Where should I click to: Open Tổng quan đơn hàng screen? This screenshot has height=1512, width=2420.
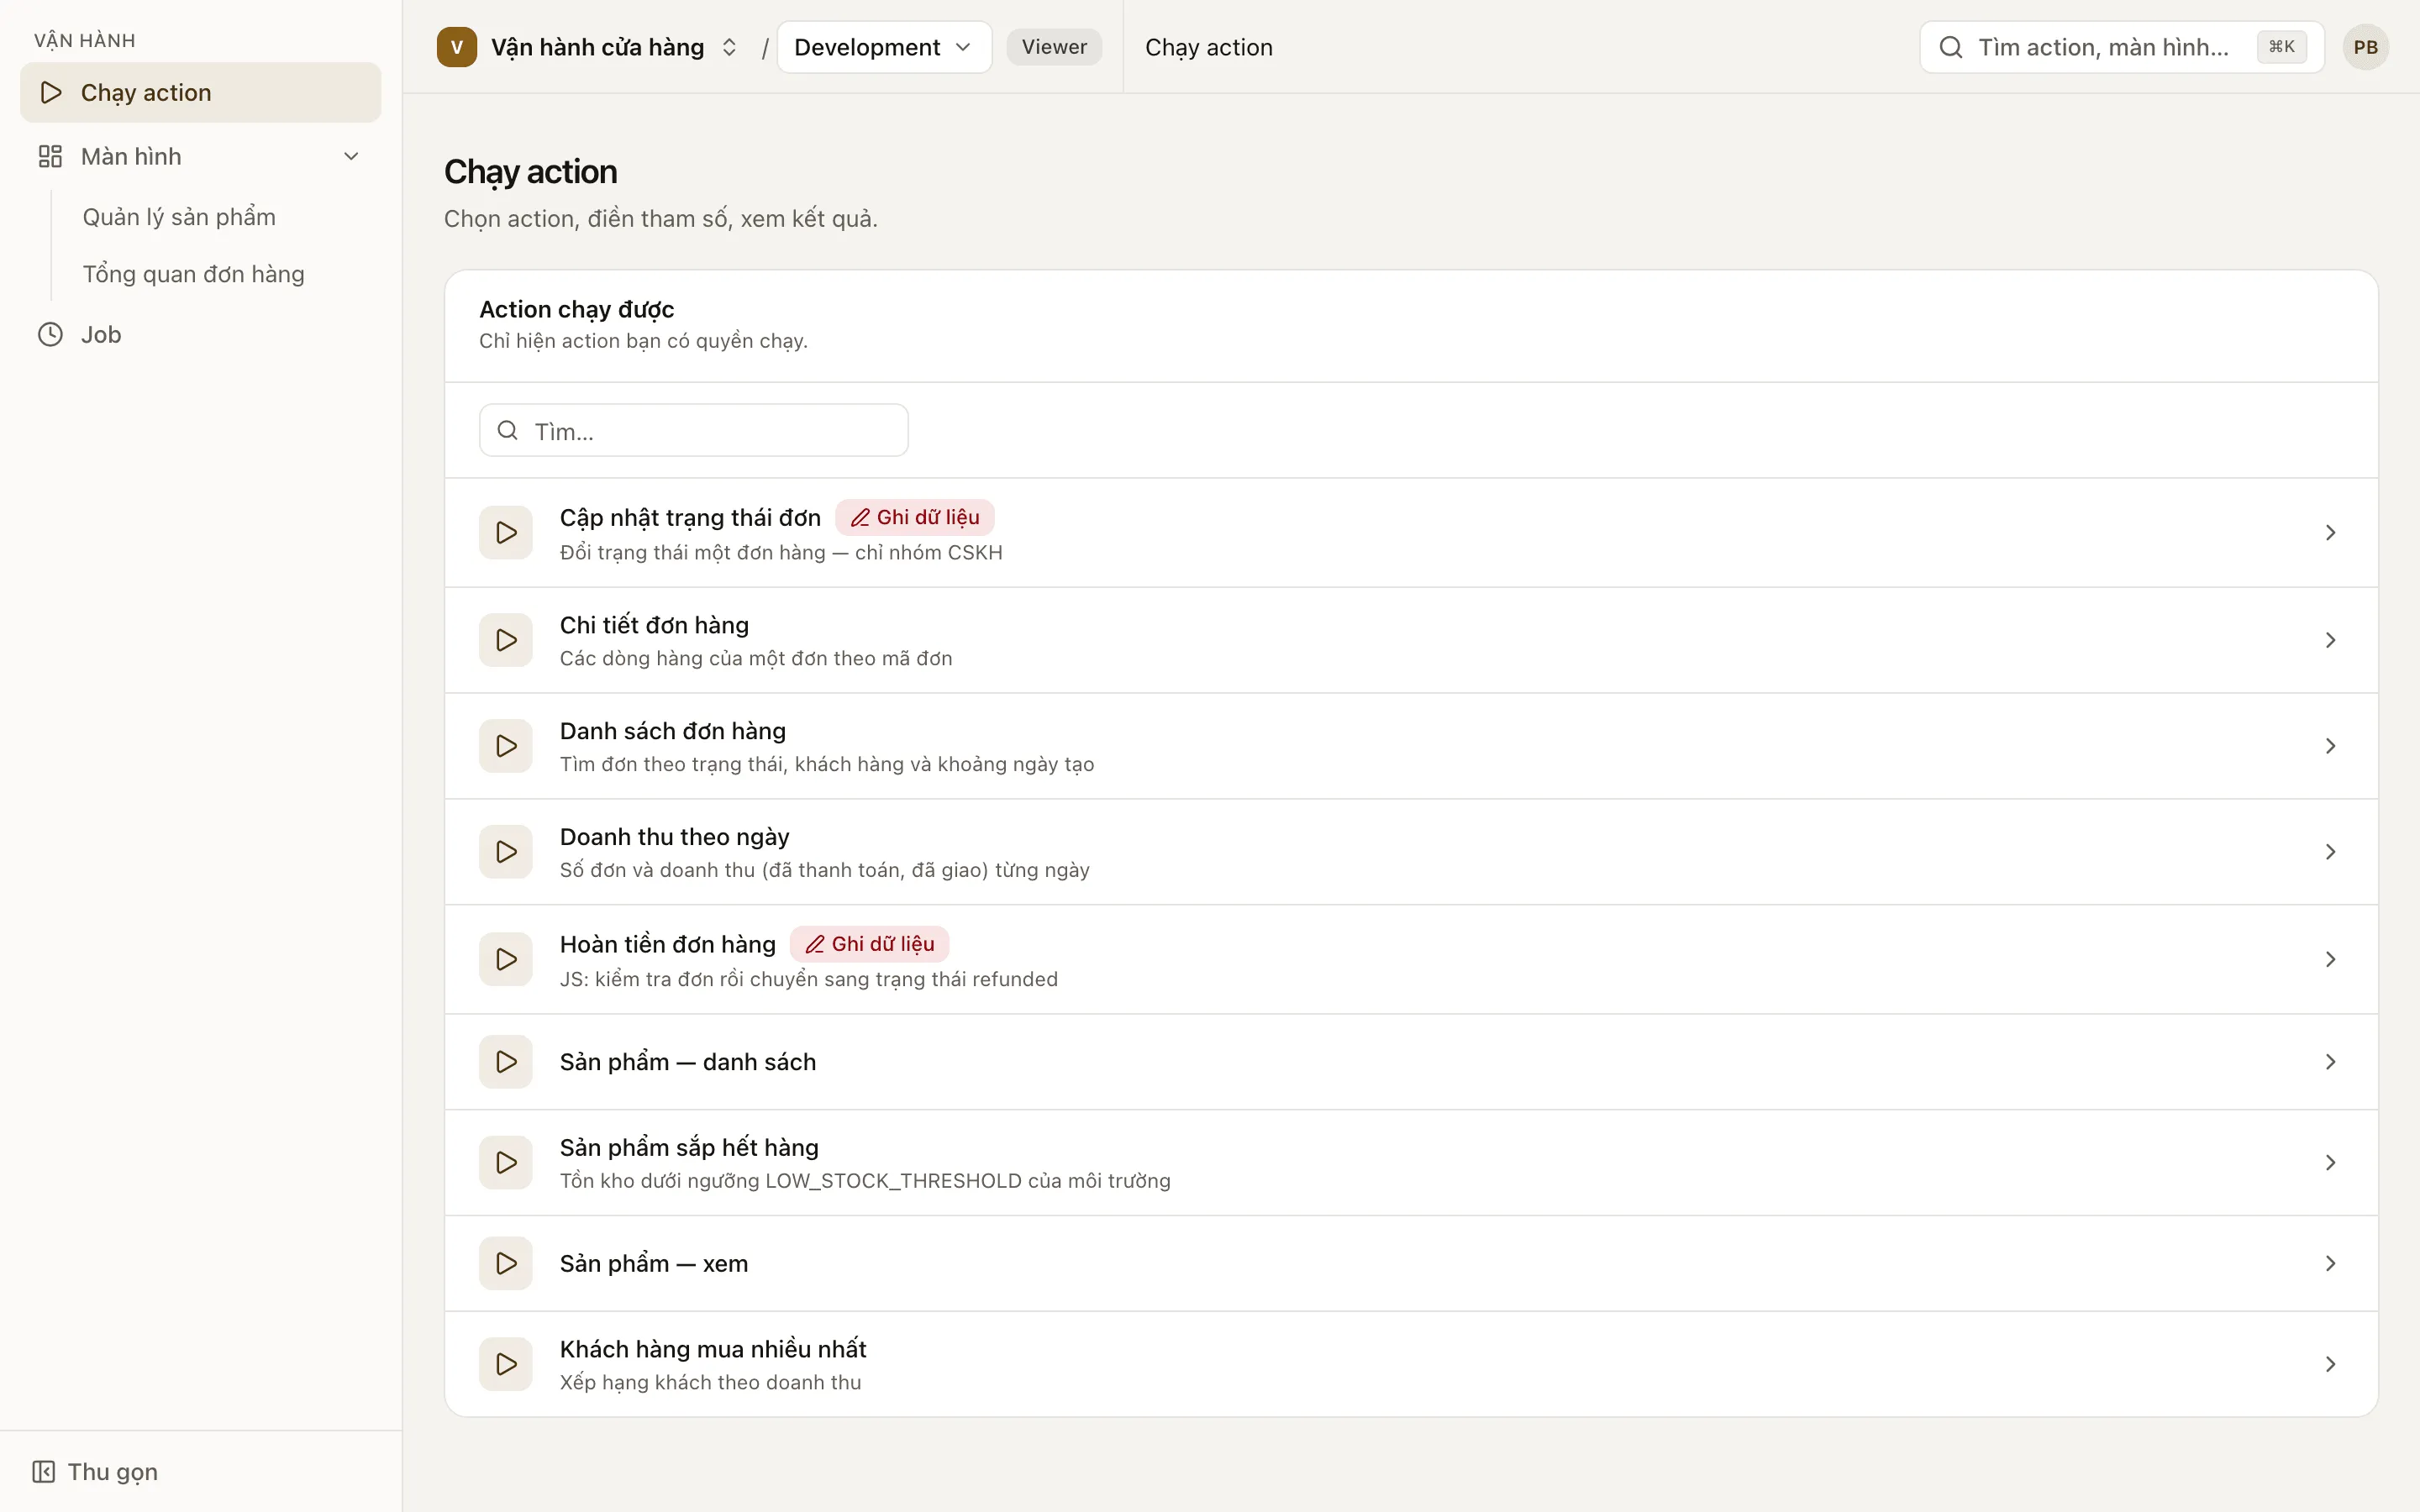(193, 274)
